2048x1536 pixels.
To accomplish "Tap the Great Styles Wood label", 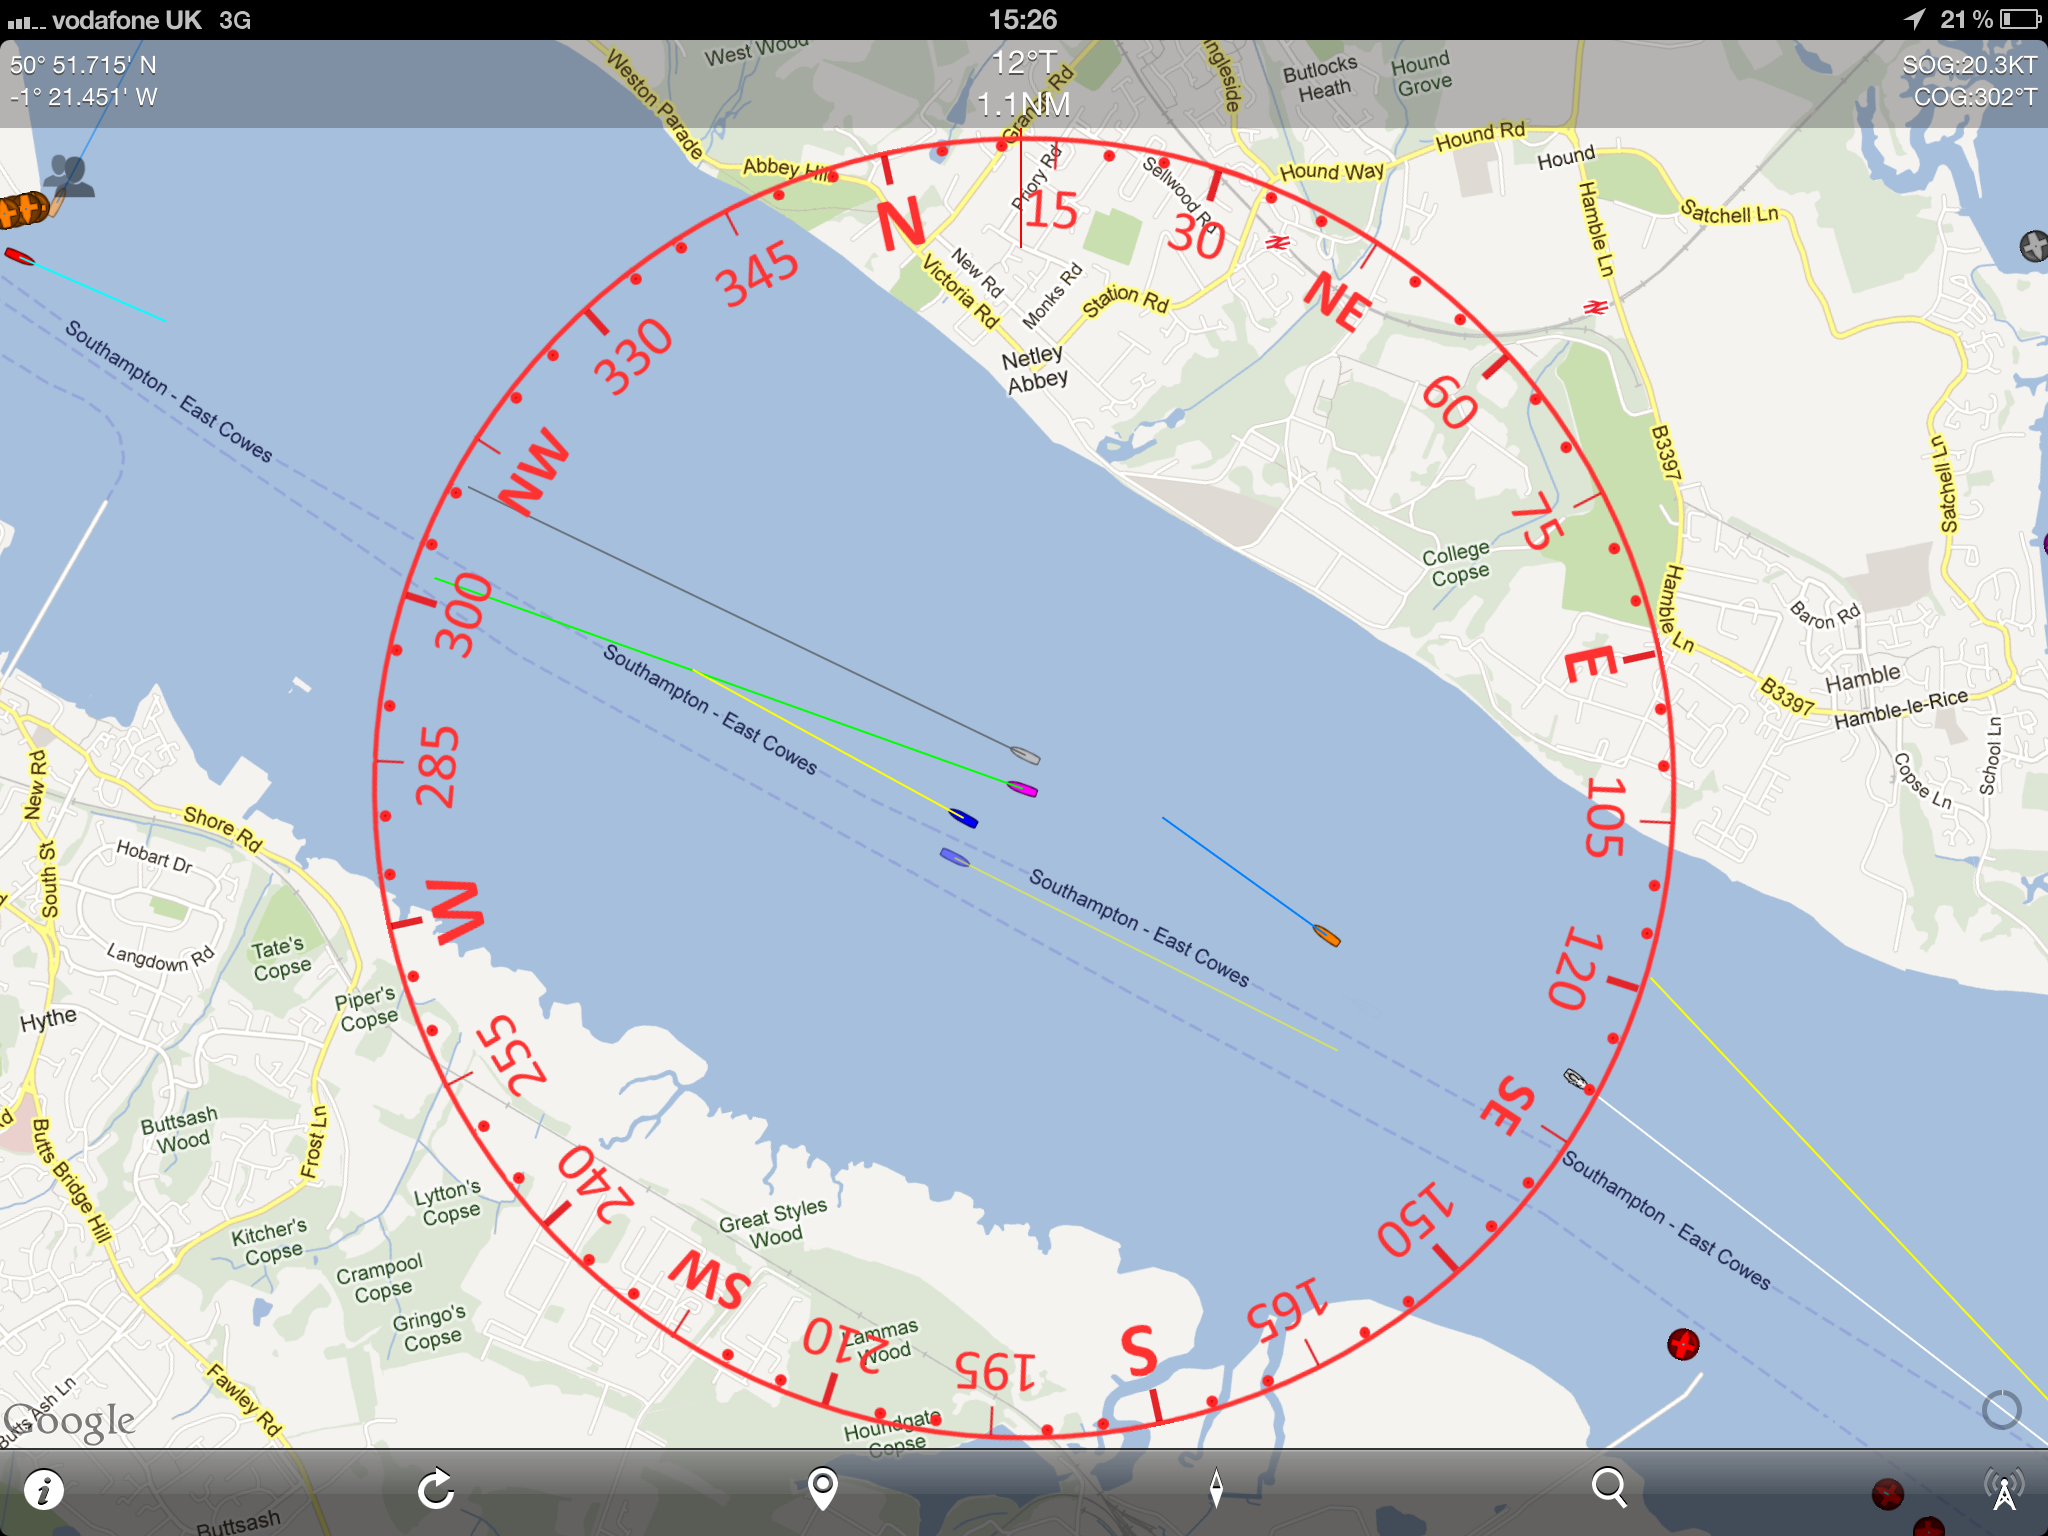I will click(773, 1225).
